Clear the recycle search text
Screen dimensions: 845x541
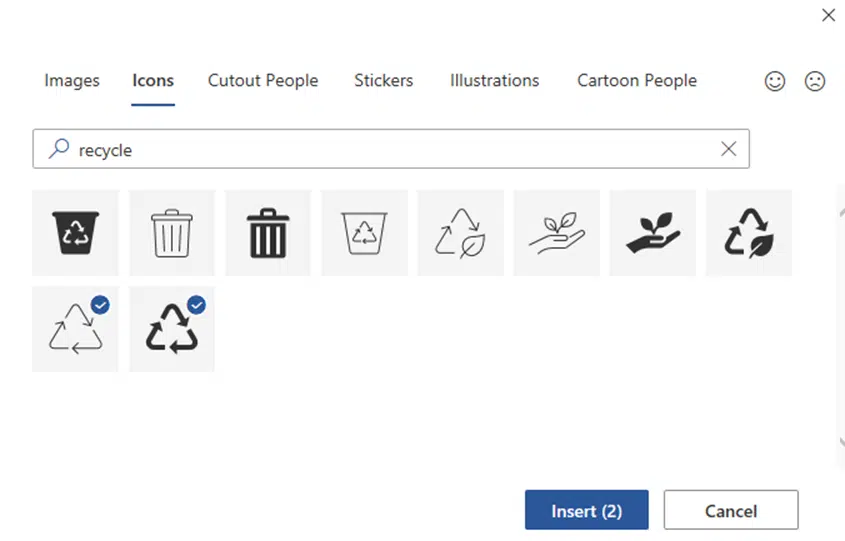[x=729, y=149]
